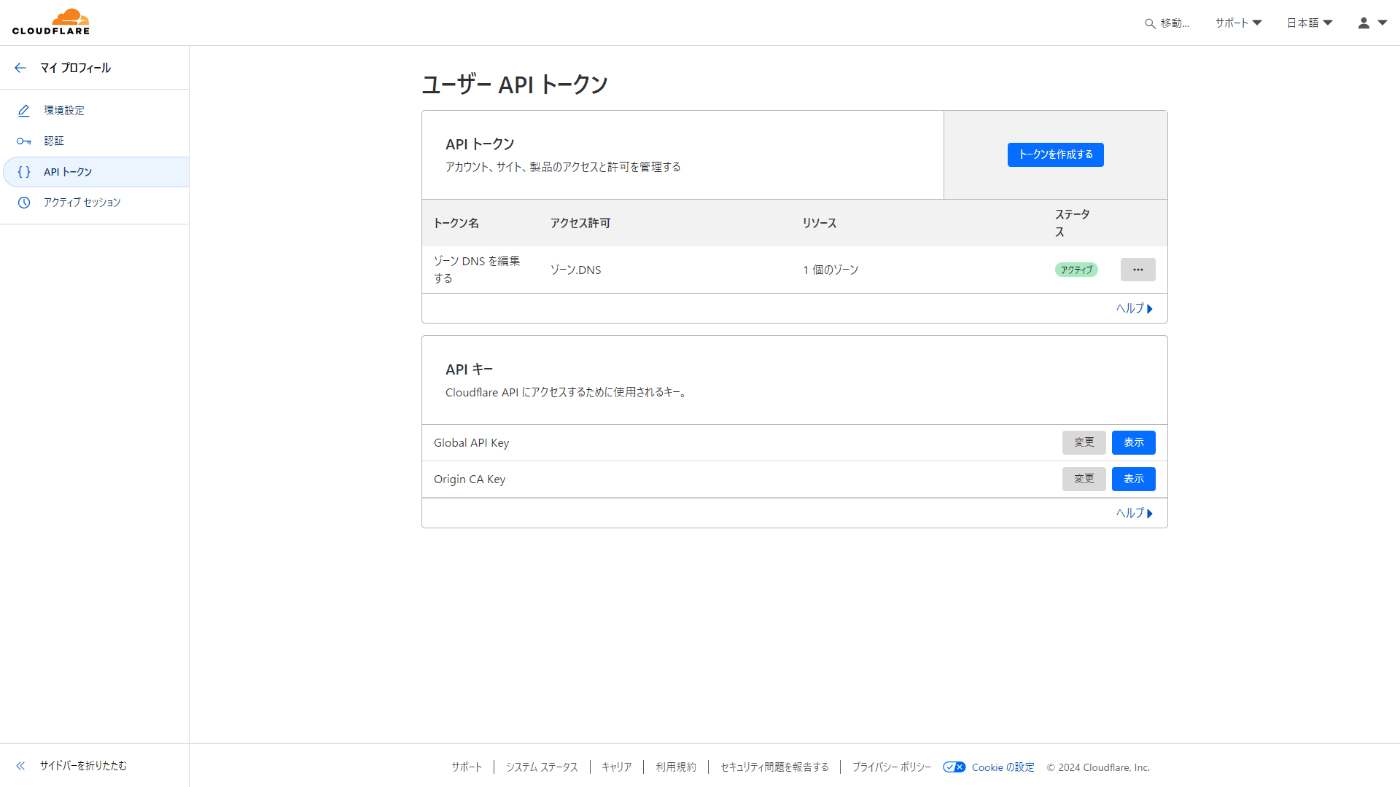Image resolution: width=1400 pixels, height=787 pixels.
Task: Open the user account menu icon
Action: click(1371, 23)
